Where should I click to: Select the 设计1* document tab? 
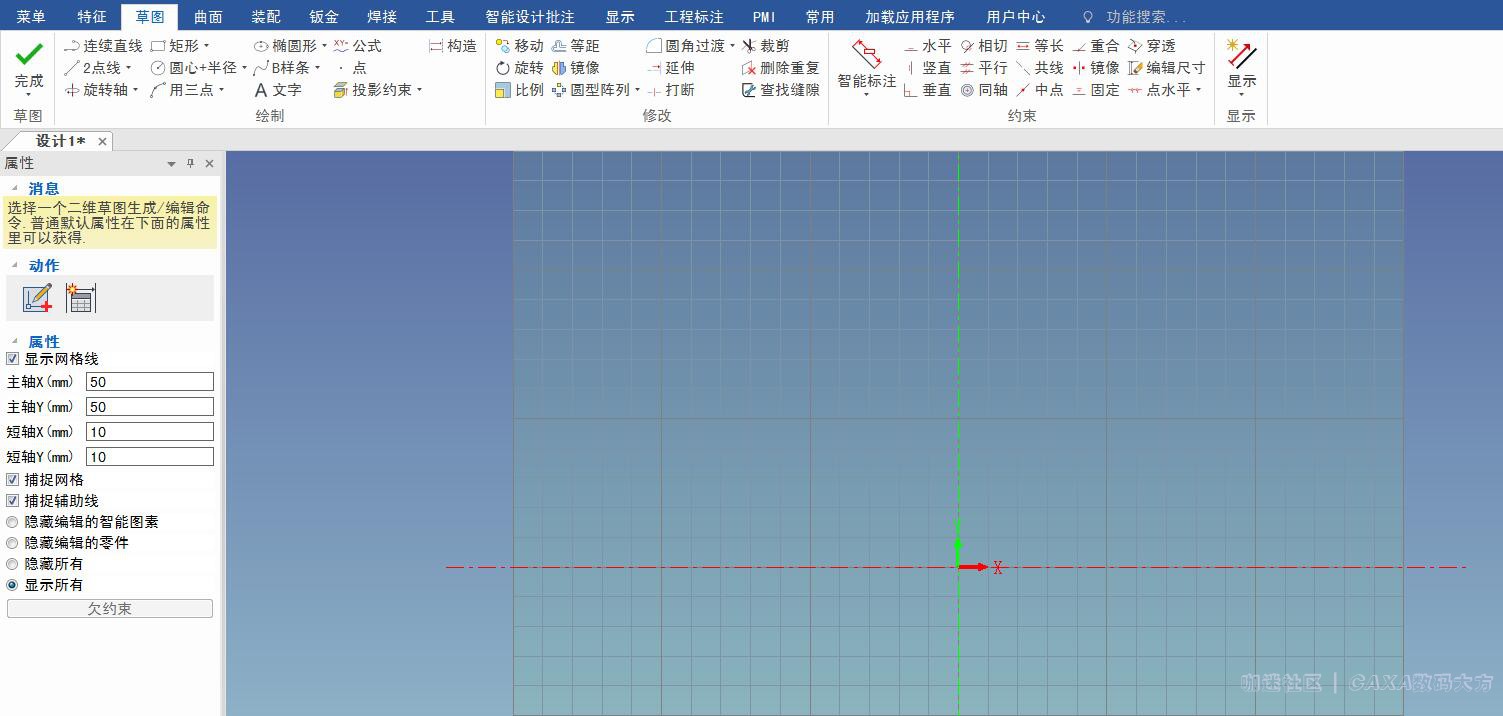pos(60,141)
